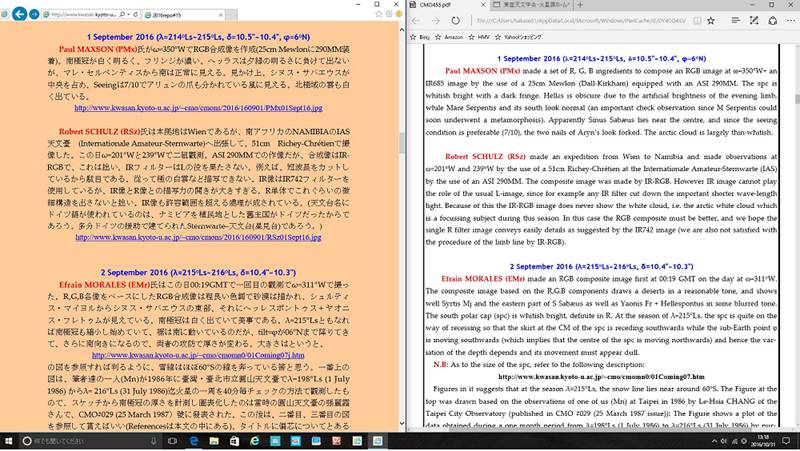Open IE favorites star icon
Image resolution: width=800 pixels, height=451 pixels.
coord(379,14)
